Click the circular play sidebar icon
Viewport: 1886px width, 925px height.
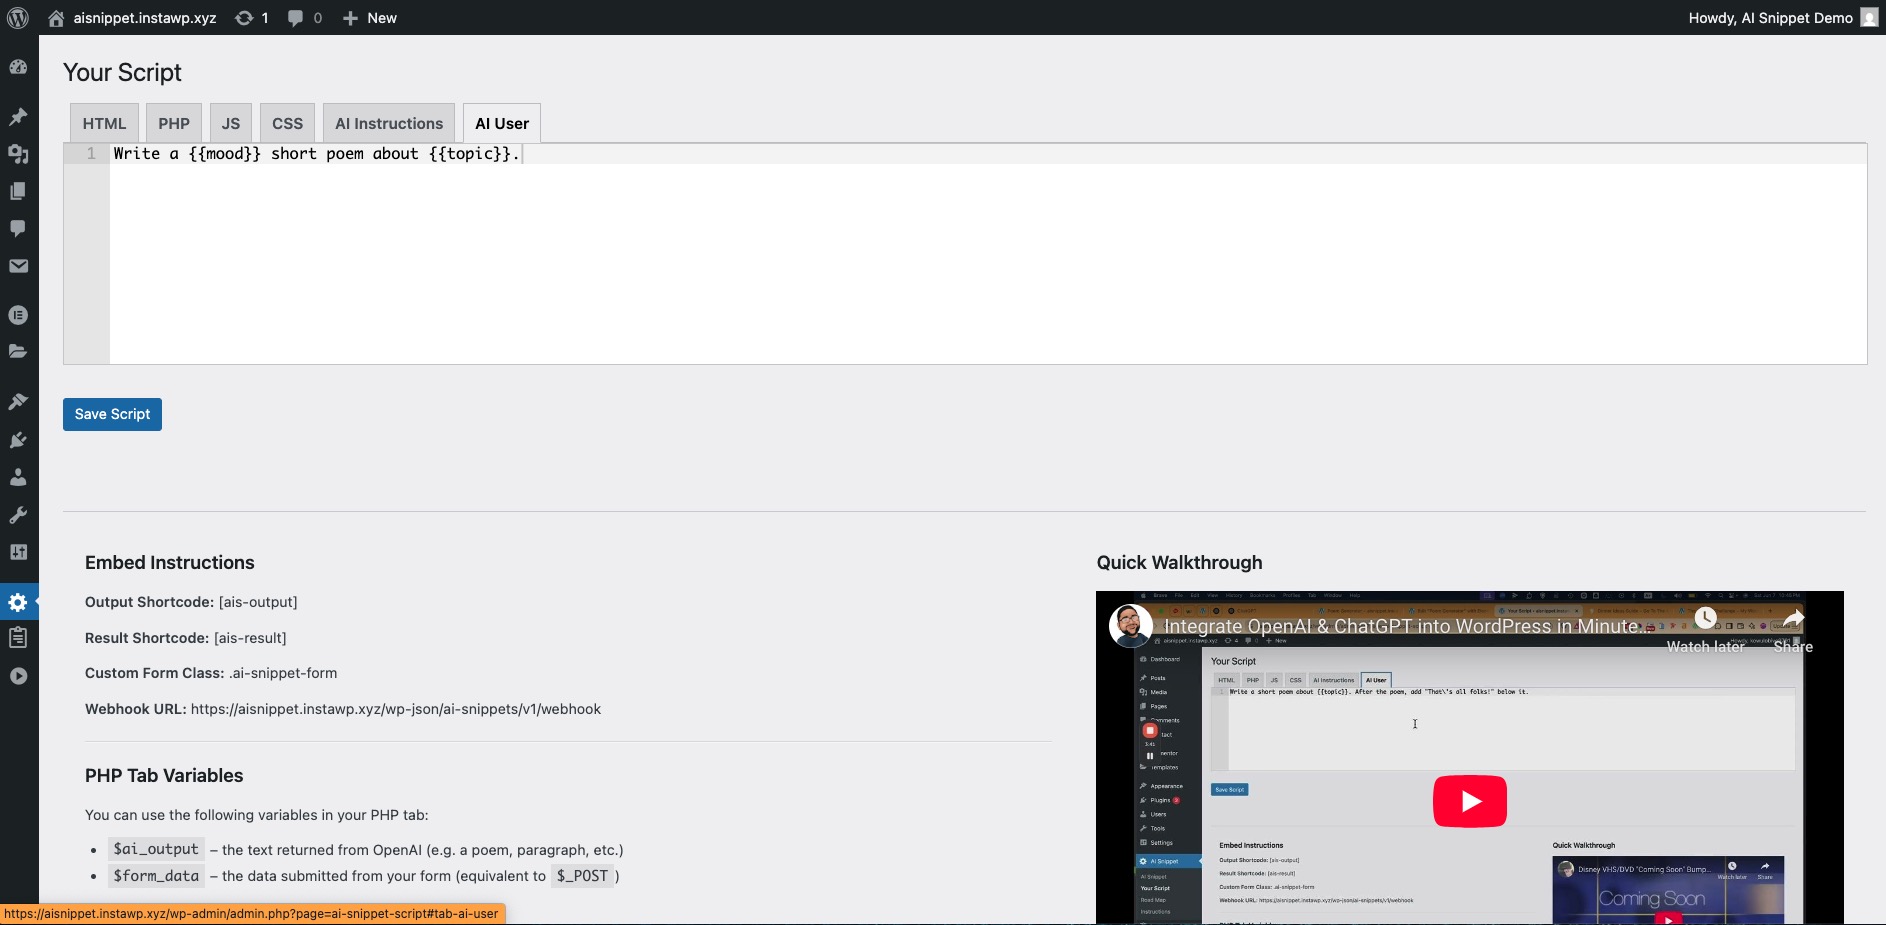(x=18, y=676)
